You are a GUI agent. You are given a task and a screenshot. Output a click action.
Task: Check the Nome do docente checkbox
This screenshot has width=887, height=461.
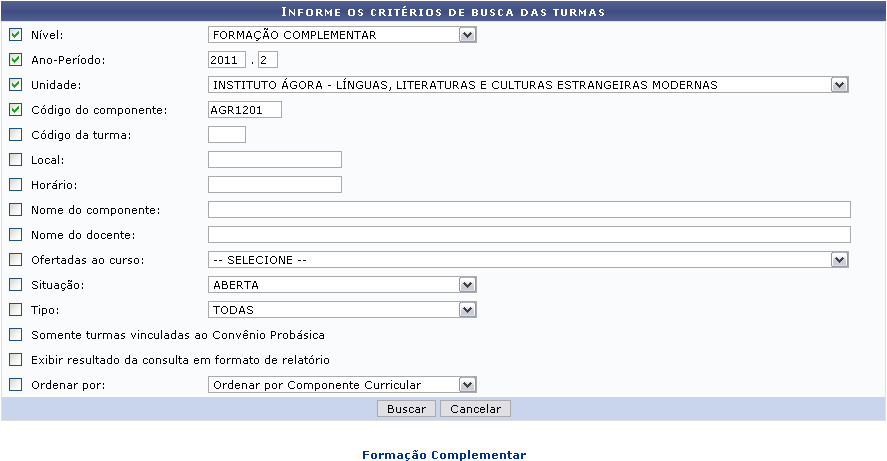click(15, 235)
